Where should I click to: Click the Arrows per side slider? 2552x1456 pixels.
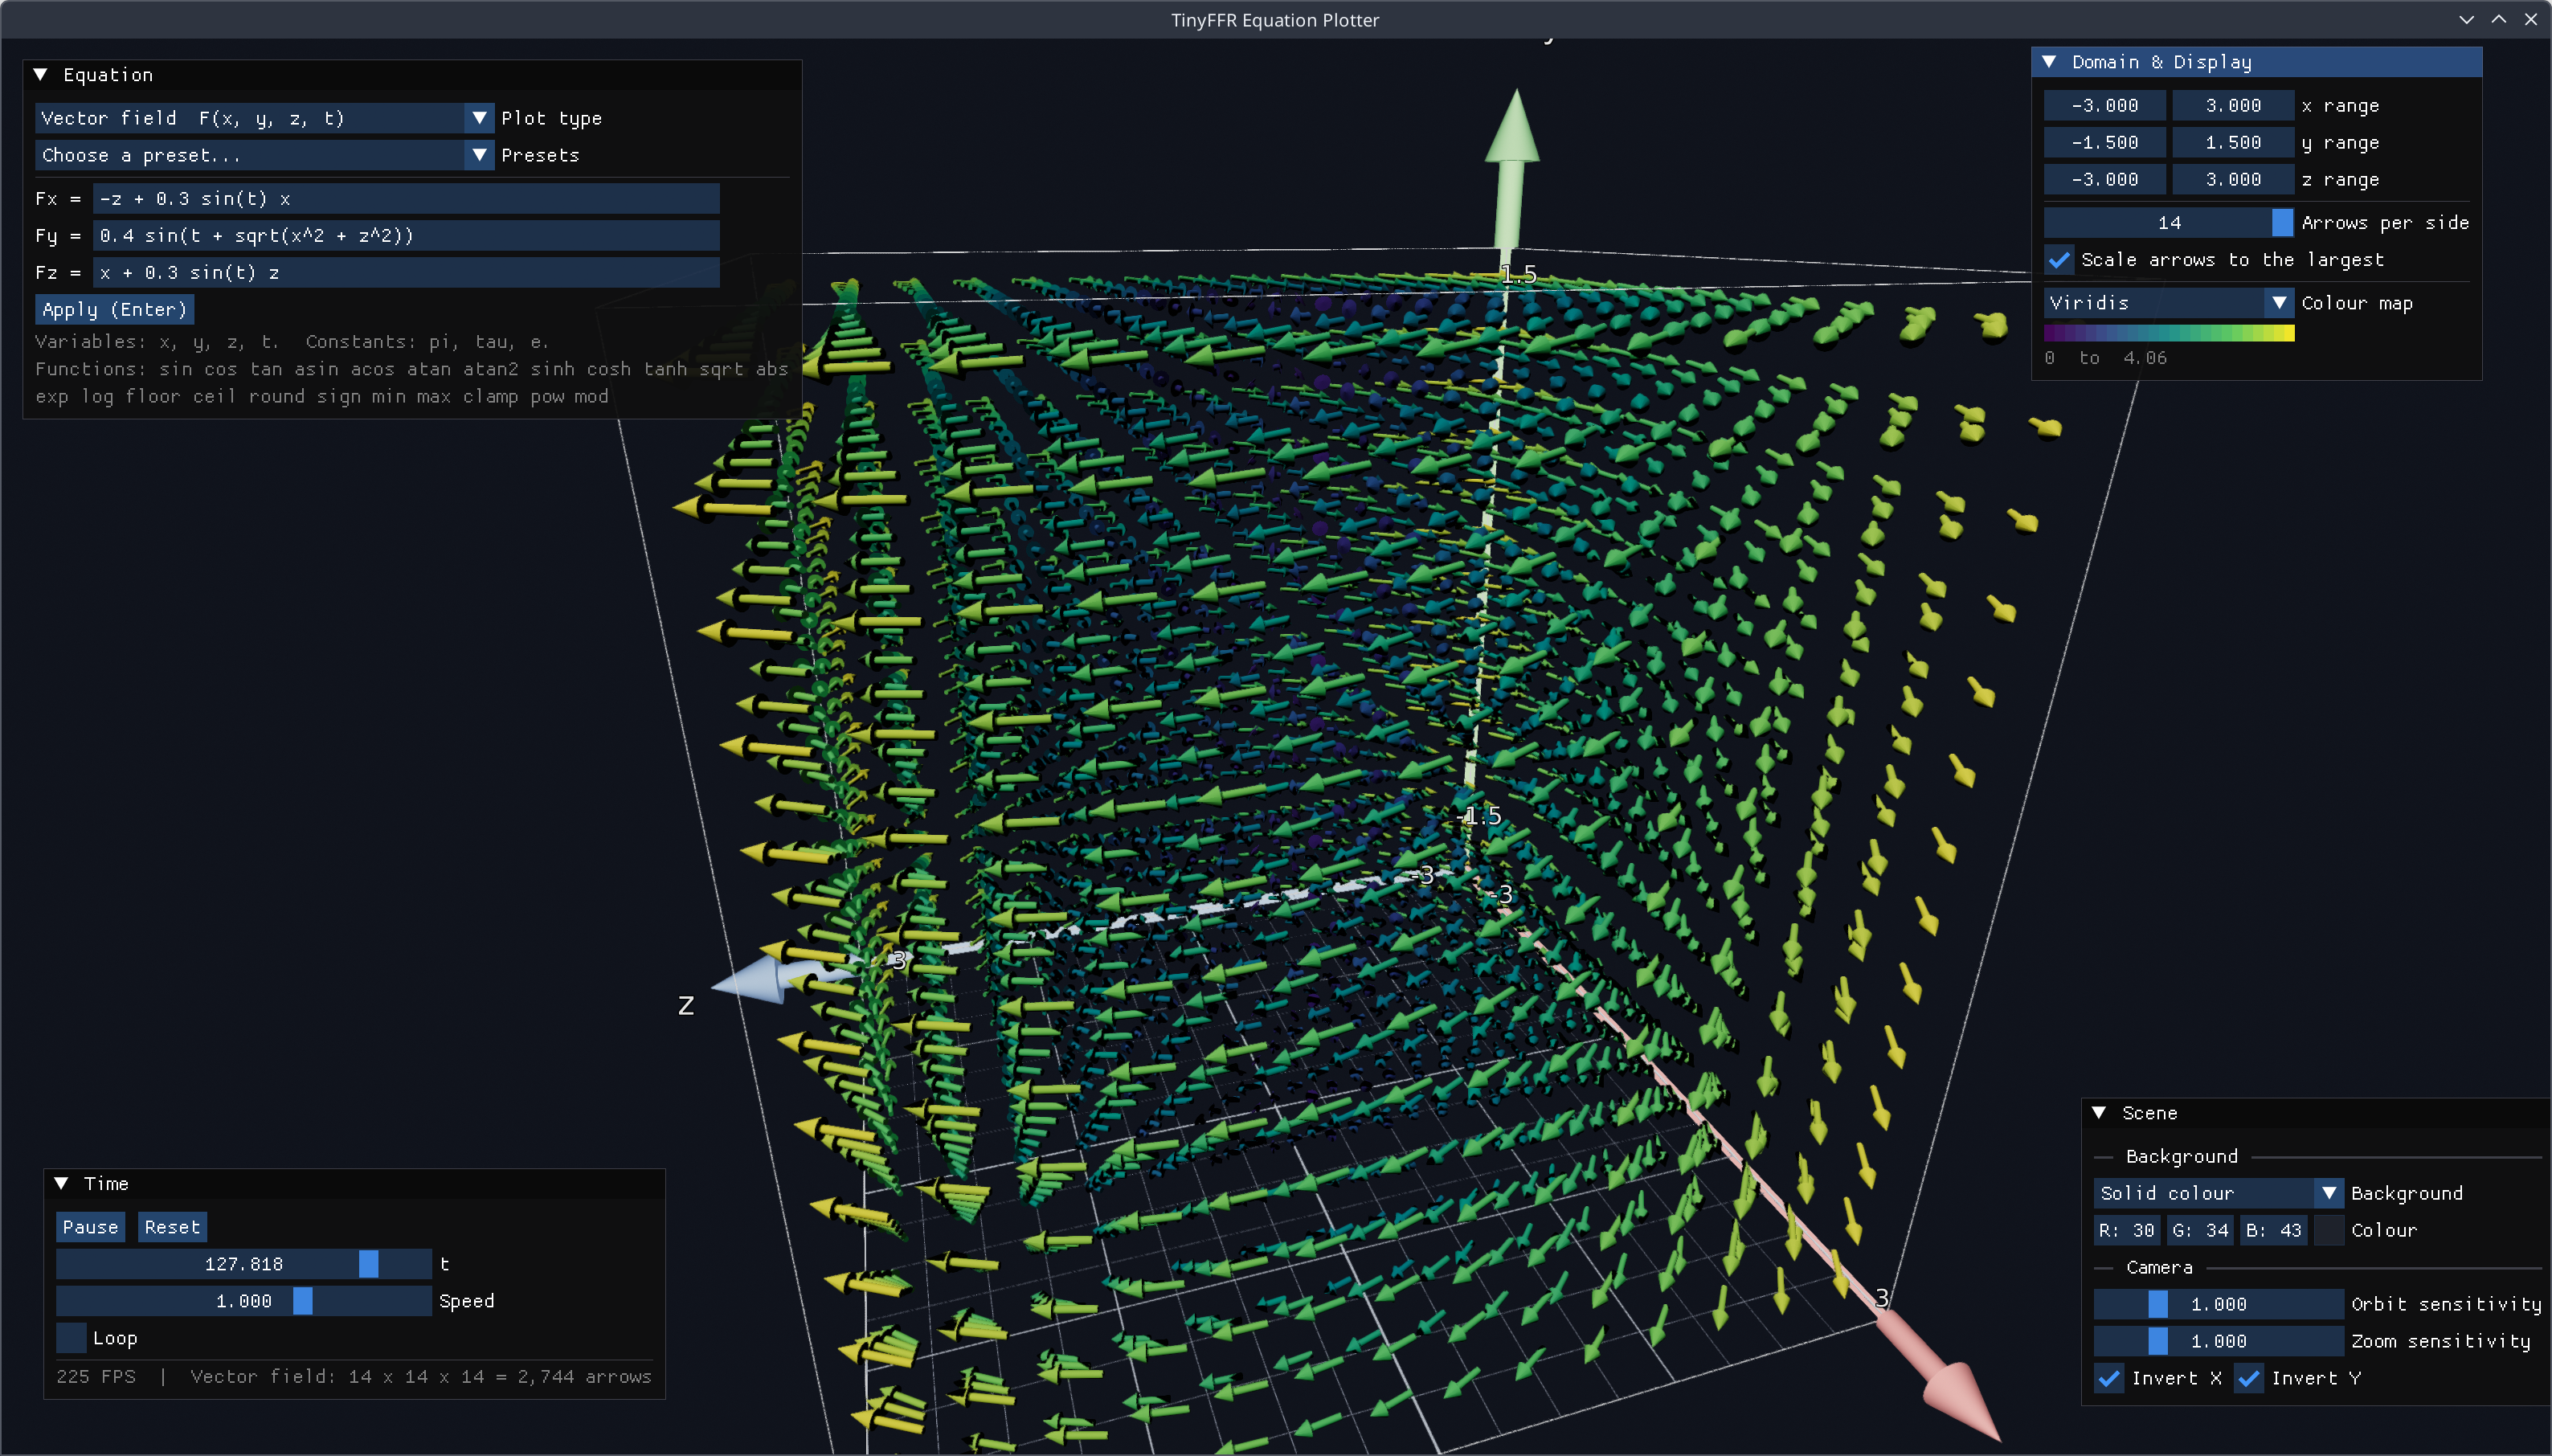pos(2168,222)
